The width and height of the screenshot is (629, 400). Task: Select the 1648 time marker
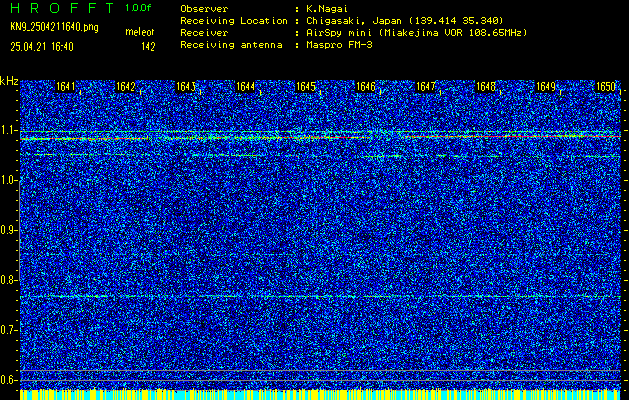pyautogui.click(x=486, y=86)
